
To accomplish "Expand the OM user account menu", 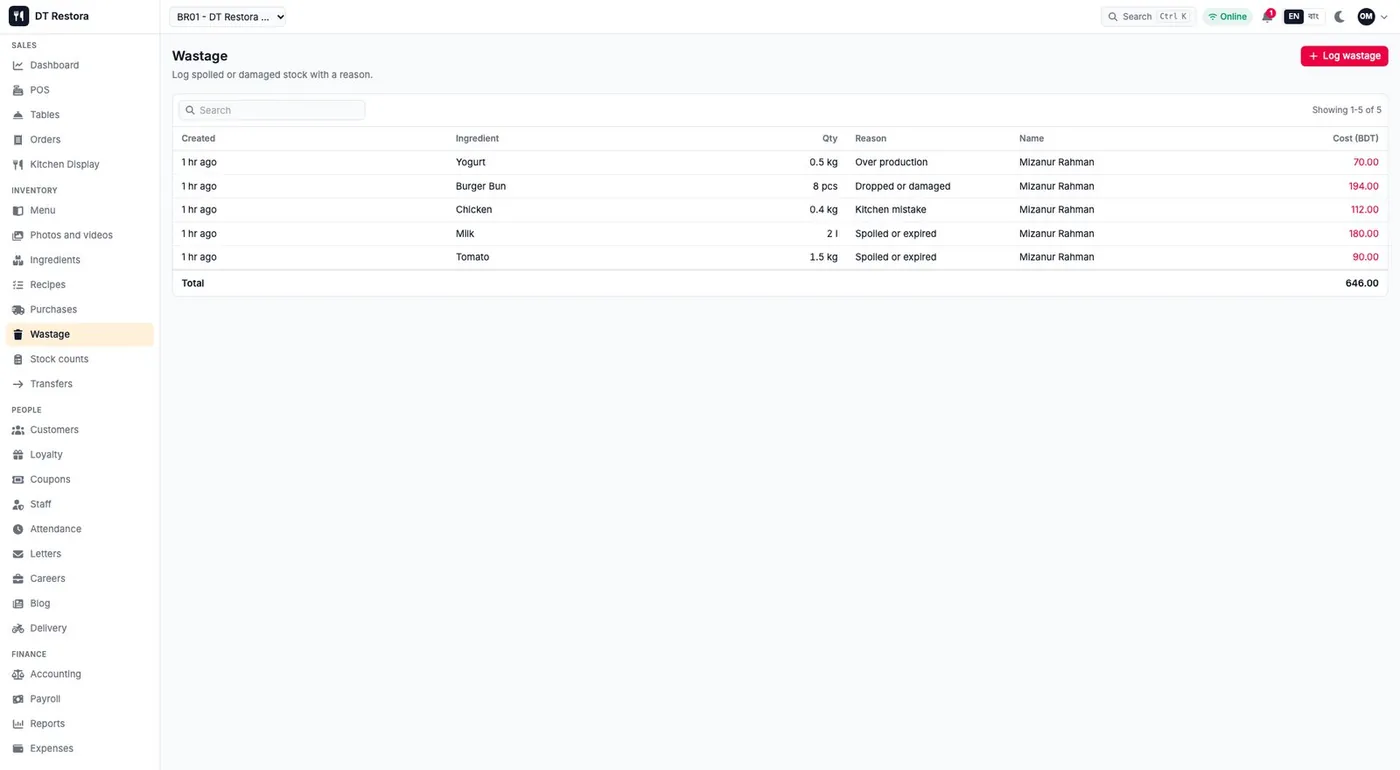I will [x=1372, y=17].
